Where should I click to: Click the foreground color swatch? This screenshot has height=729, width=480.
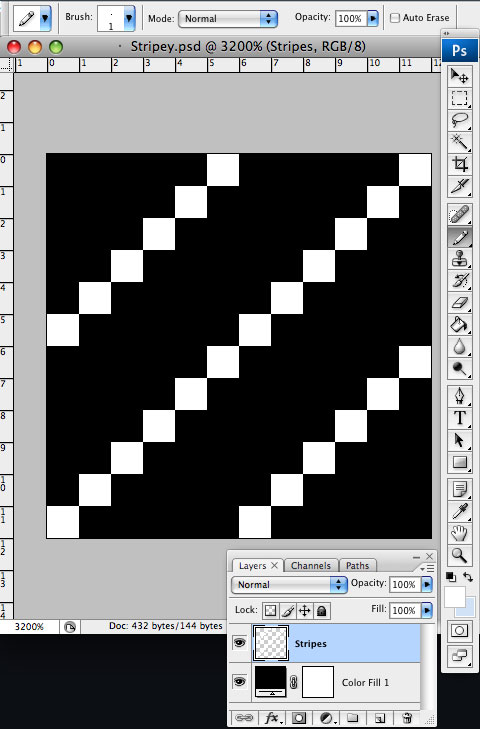point(455,596)
